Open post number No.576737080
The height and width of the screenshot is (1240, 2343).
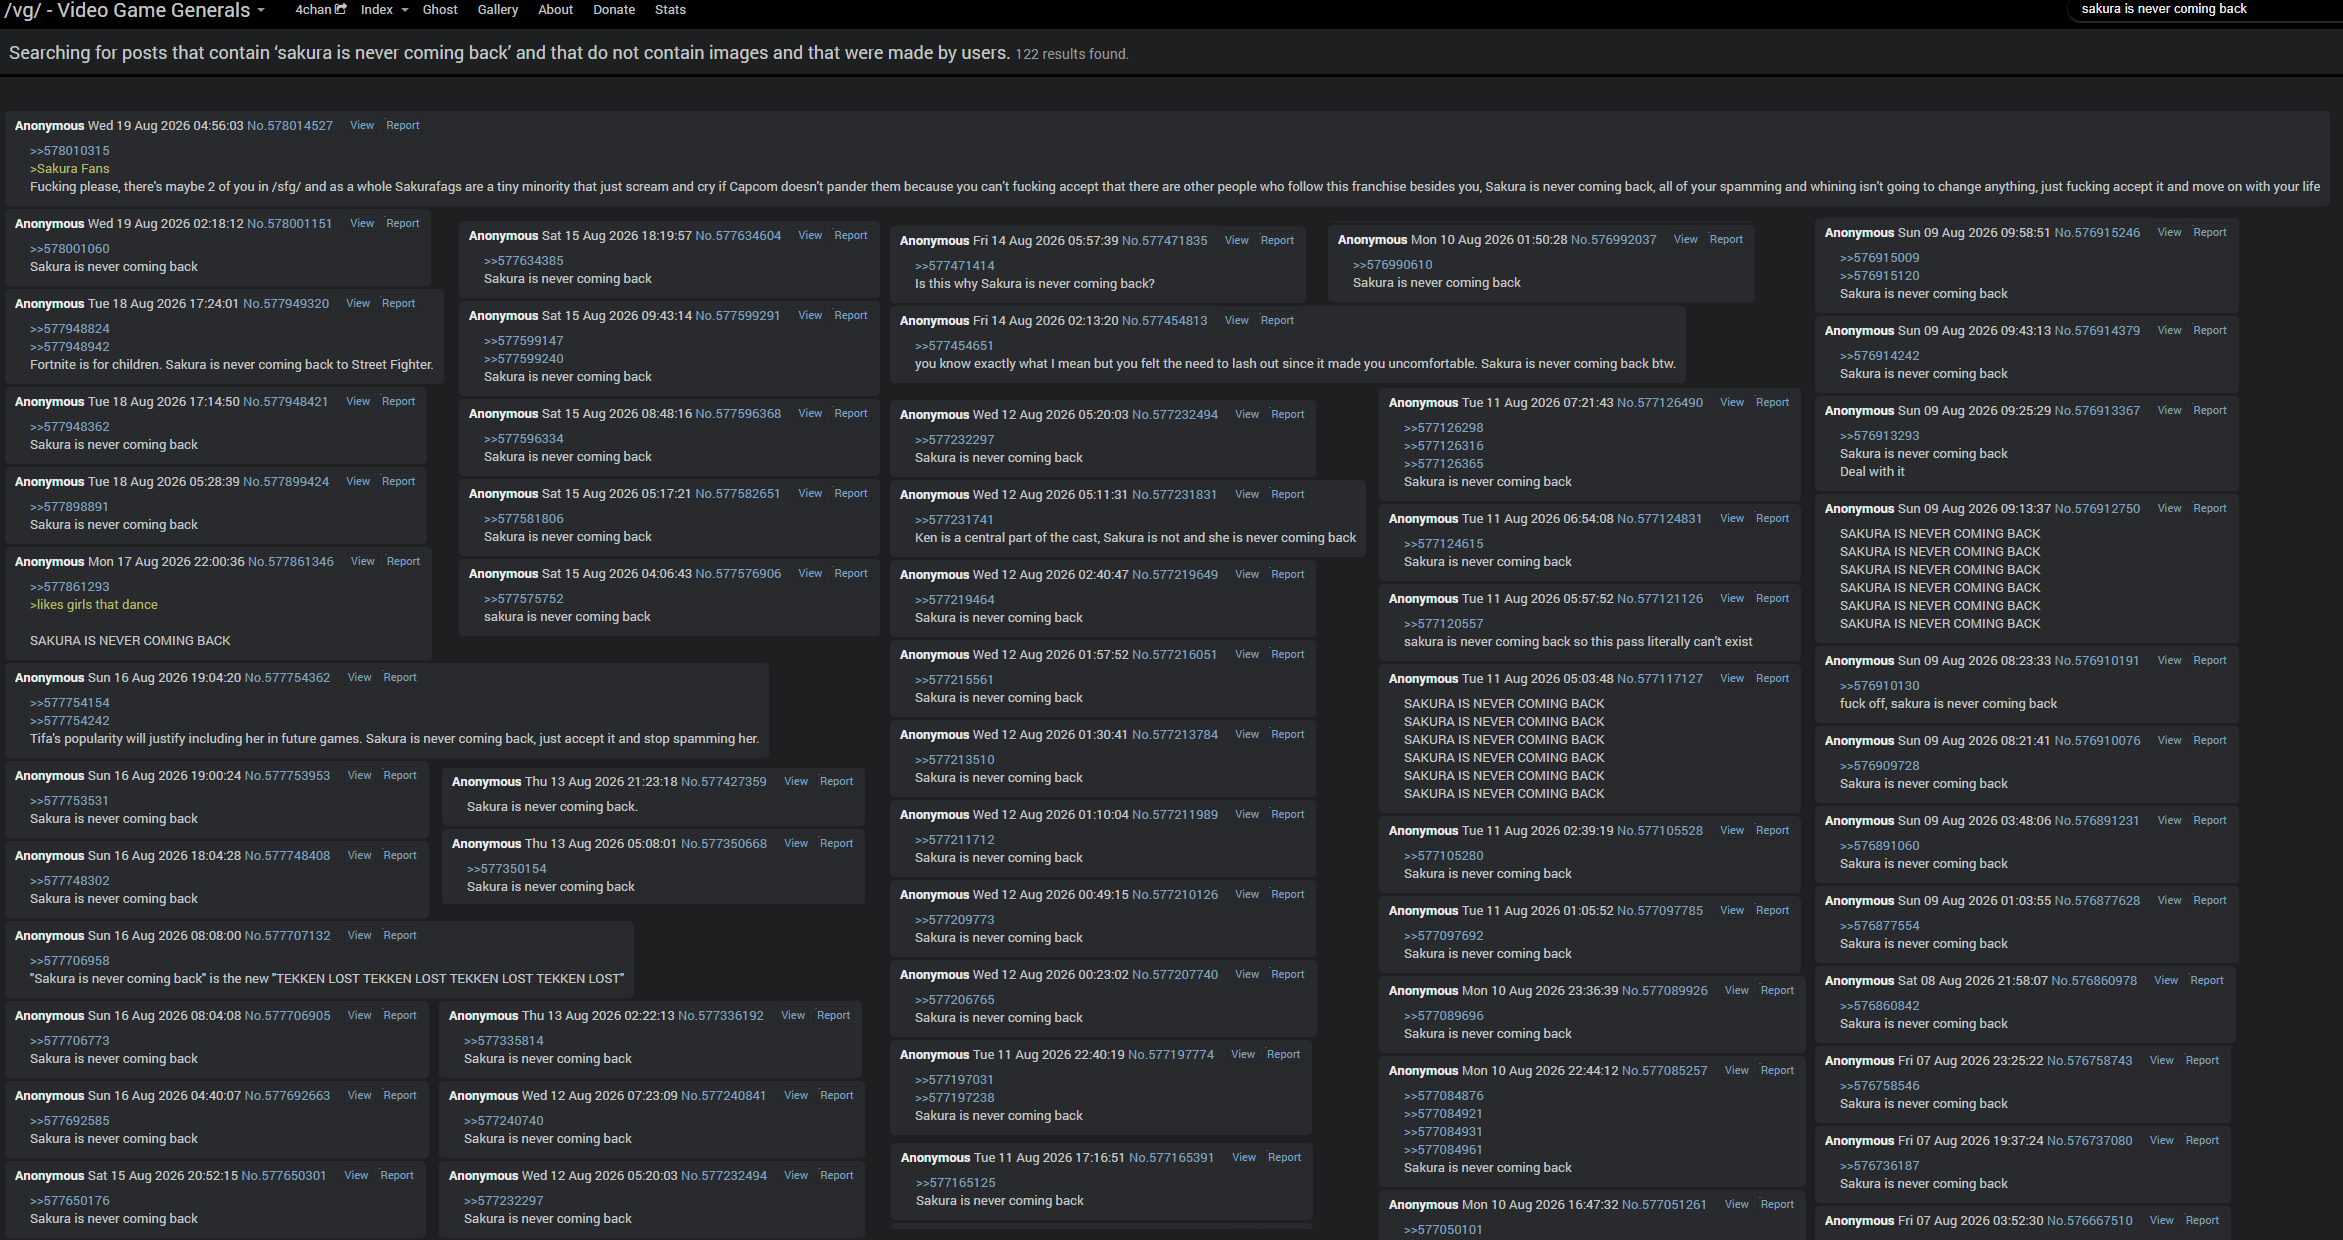[x=2090, y=1141]
